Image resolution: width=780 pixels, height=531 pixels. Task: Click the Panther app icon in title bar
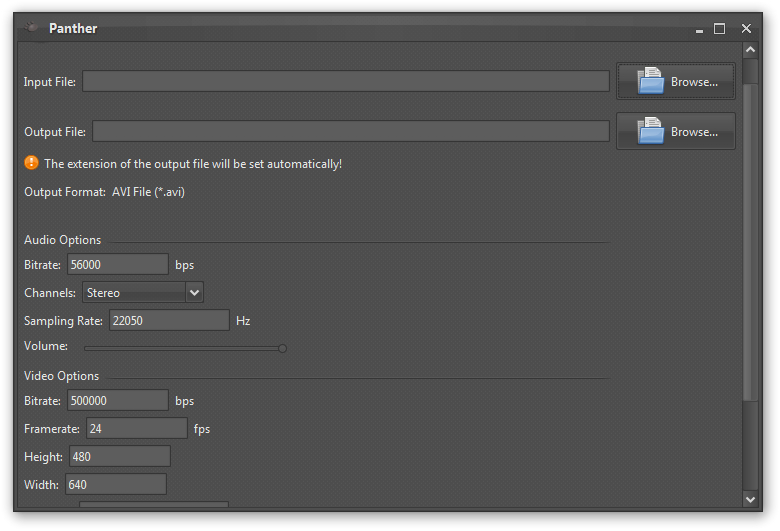(32, 29)
